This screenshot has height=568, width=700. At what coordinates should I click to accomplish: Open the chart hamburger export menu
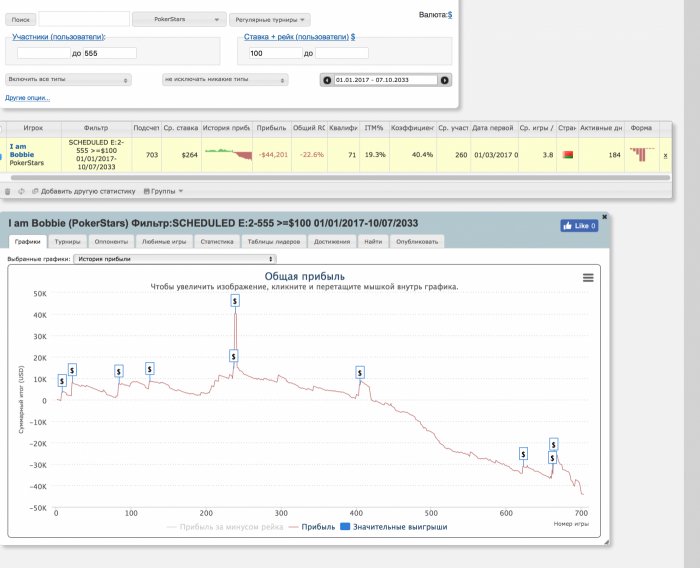tap(588, 278)
